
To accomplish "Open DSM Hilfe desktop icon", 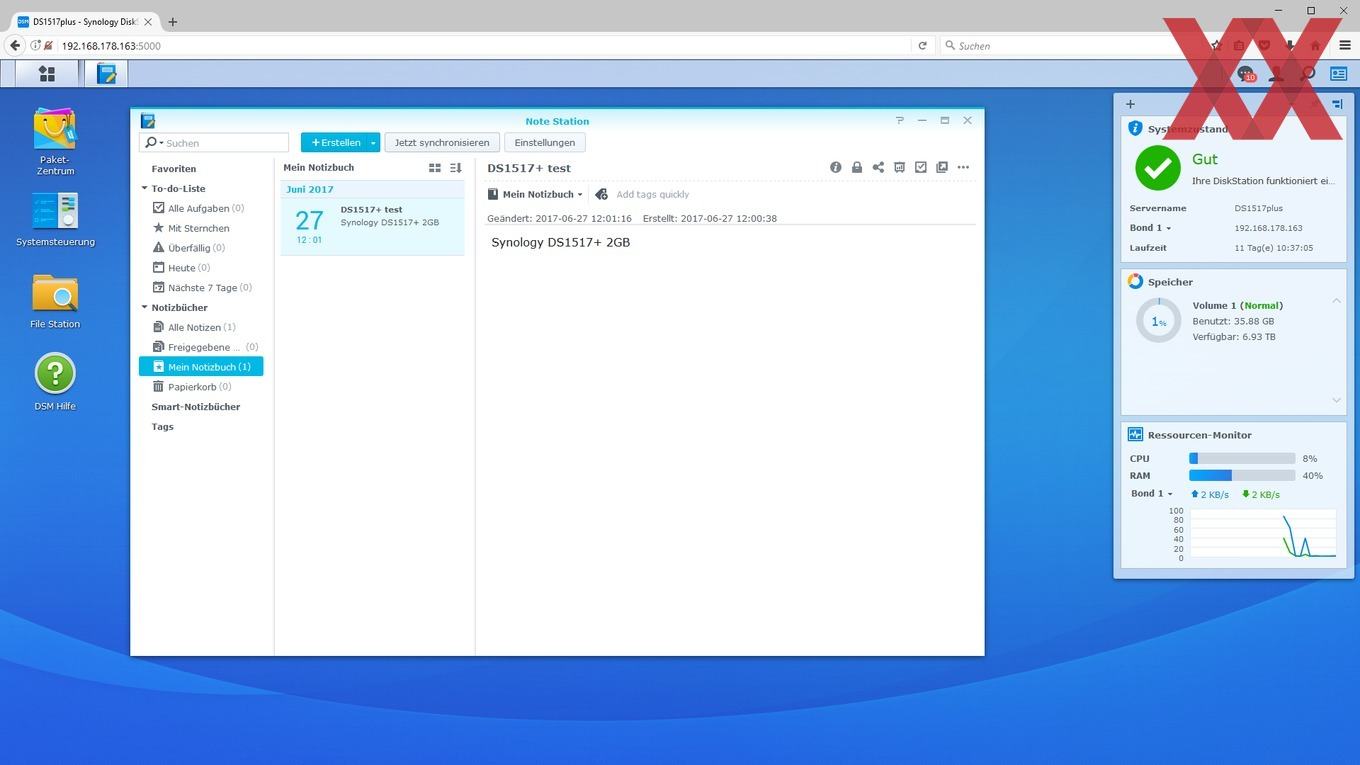I will tap(55, 382).
